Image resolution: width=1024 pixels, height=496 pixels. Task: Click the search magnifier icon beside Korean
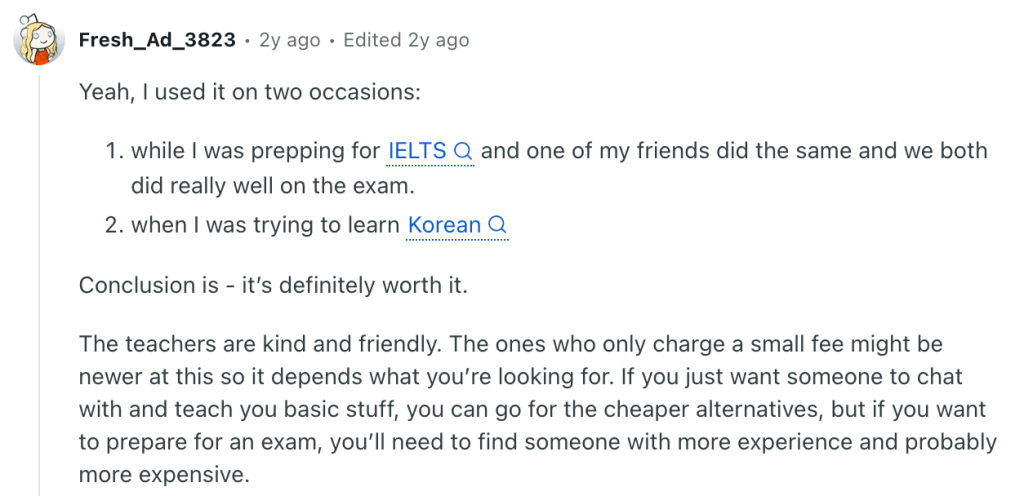[497, 226]
